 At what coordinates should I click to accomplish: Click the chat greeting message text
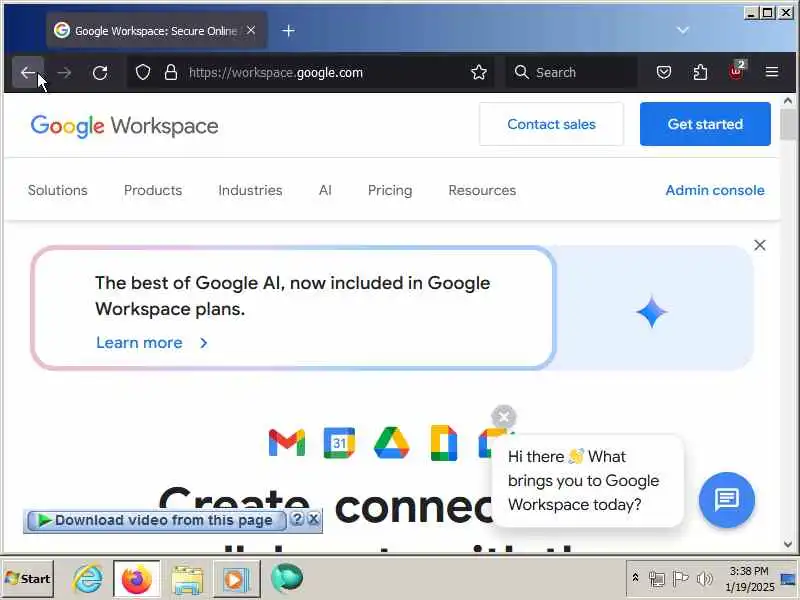(x=583, y=481)
